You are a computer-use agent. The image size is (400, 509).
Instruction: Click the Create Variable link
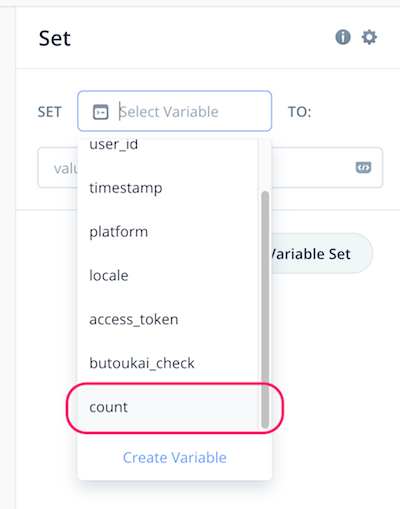(175, 457)
